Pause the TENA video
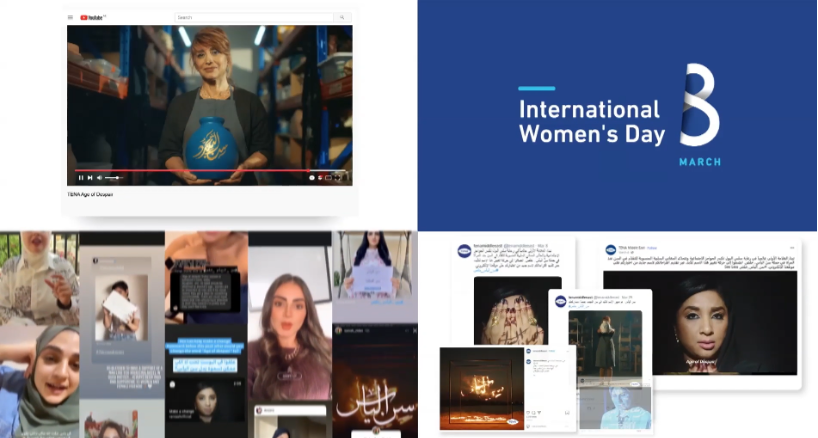Viewport: 818px width, 438px height. pyautogui.click(x=80, y=177)
